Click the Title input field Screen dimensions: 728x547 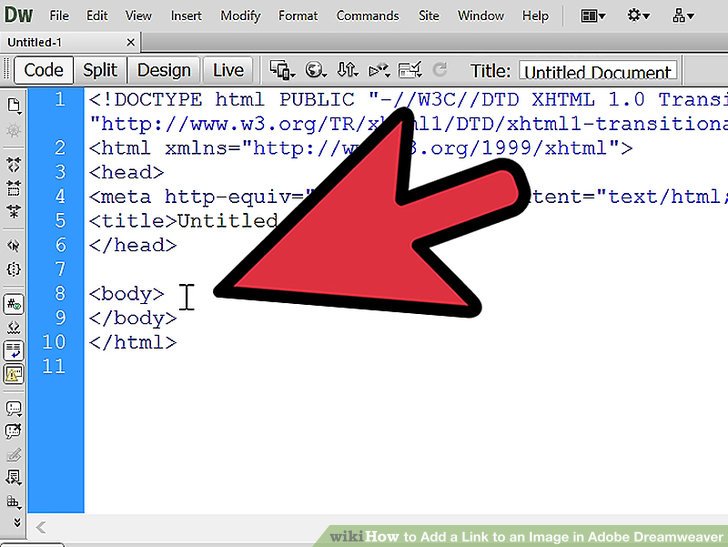coord(598,71)
